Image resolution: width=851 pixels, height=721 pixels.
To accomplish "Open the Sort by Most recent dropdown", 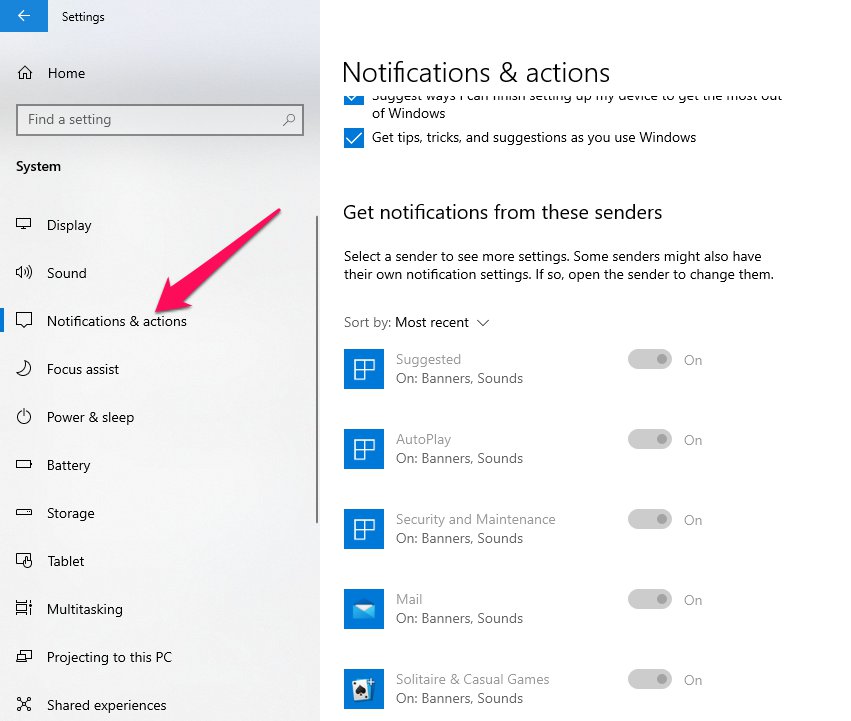I will (441, 322).
